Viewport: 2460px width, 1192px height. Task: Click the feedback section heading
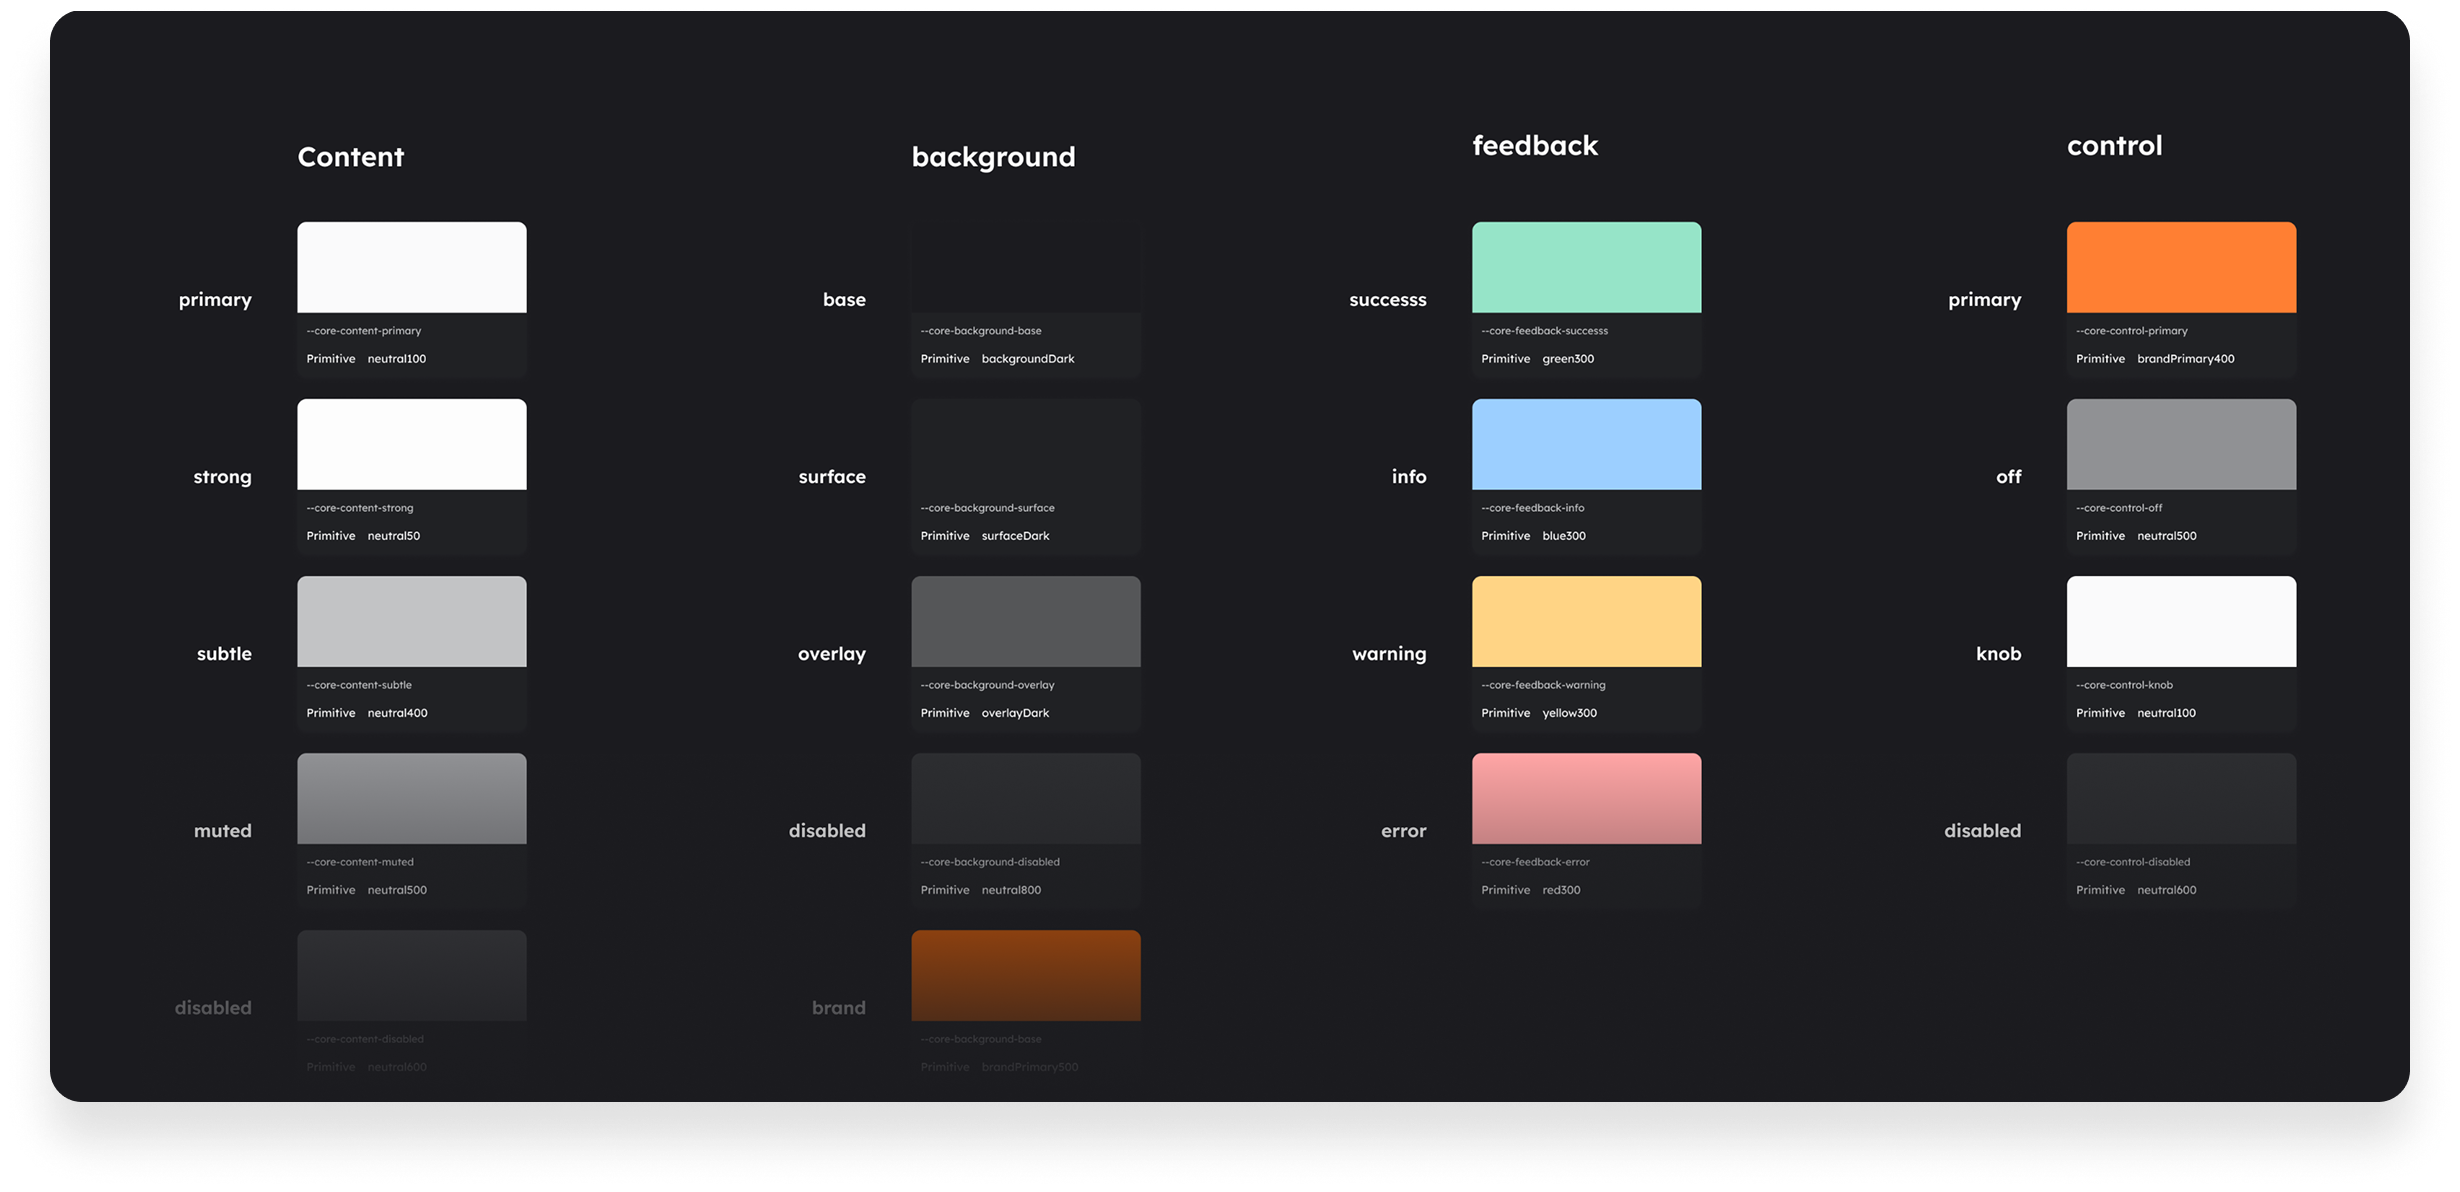point(1535,146)
